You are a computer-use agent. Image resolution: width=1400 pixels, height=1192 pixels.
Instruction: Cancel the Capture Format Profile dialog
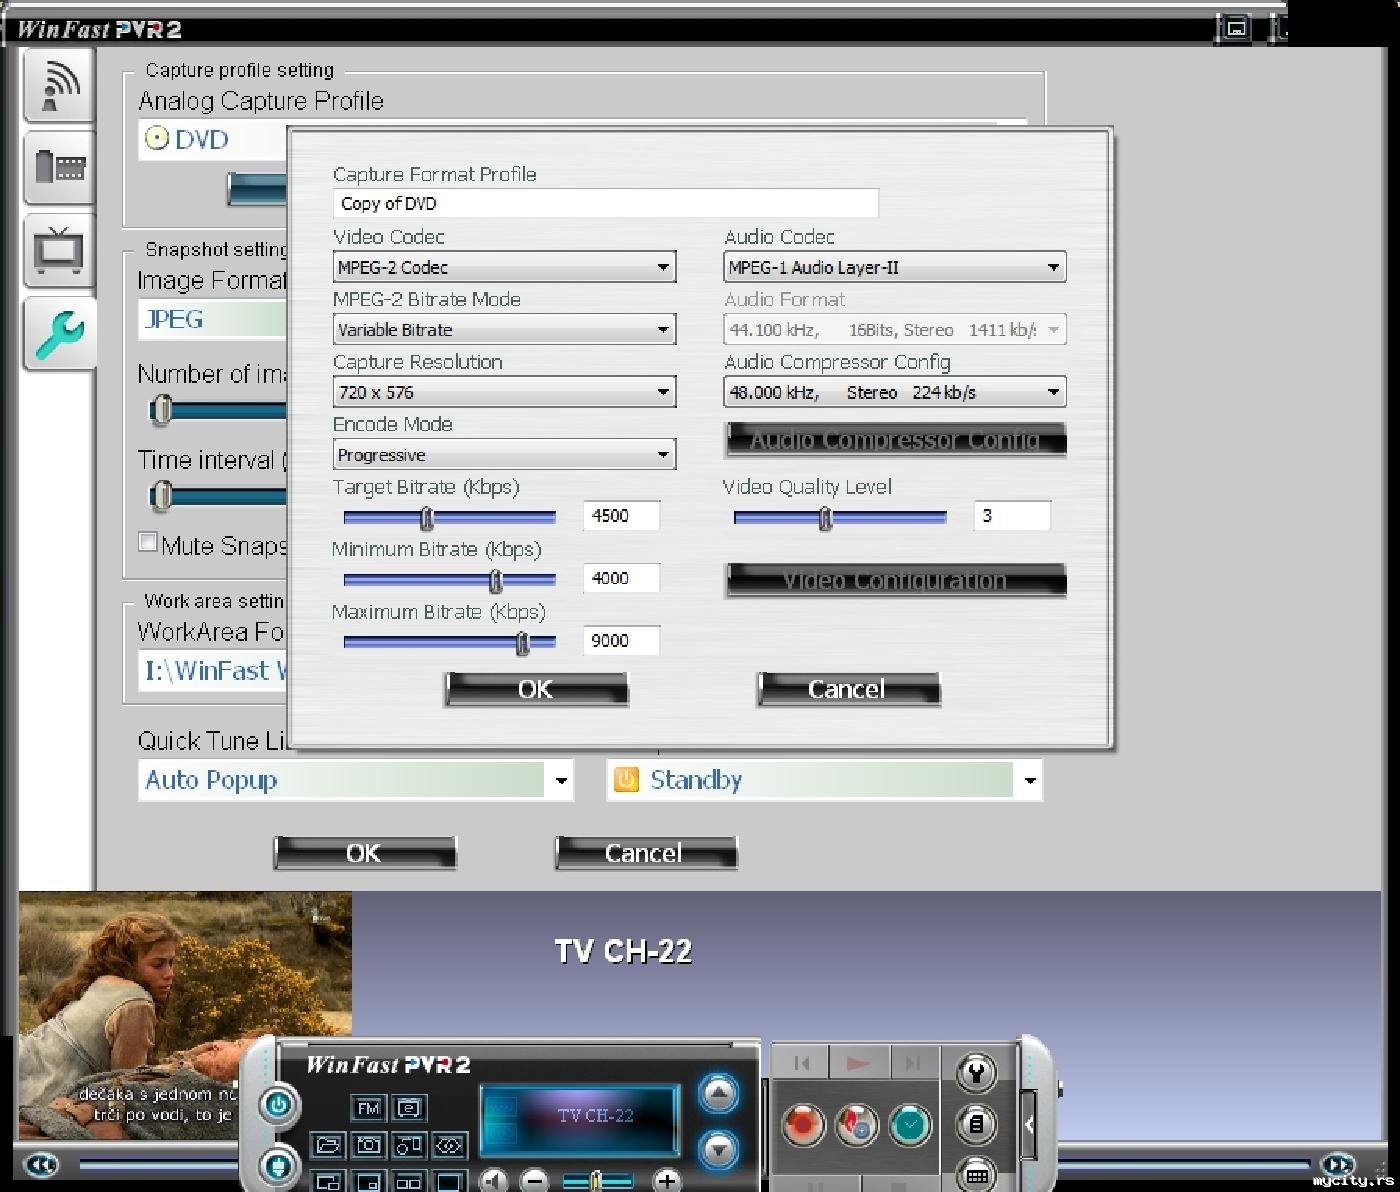pos(848,689)
